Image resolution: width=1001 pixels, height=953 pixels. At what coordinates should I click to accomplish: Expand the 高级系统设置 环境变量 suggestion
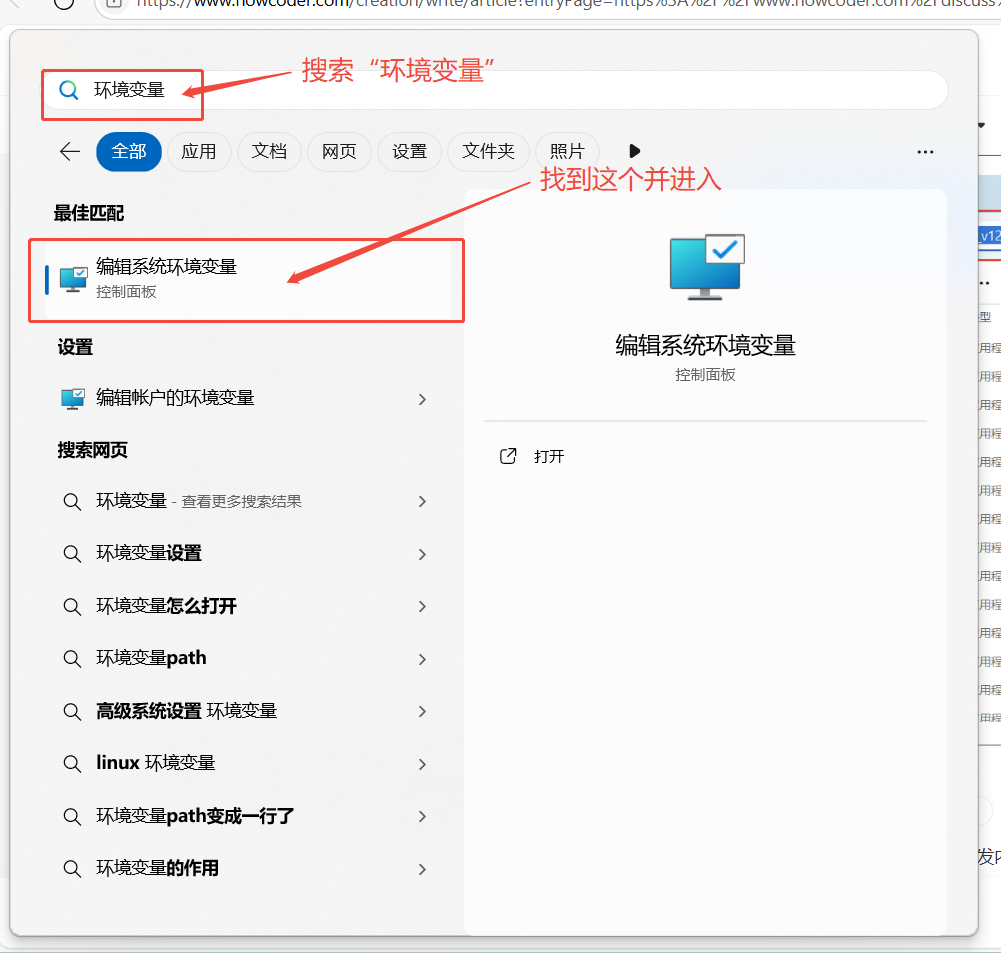pyautogui.click(x=421, y=710)
